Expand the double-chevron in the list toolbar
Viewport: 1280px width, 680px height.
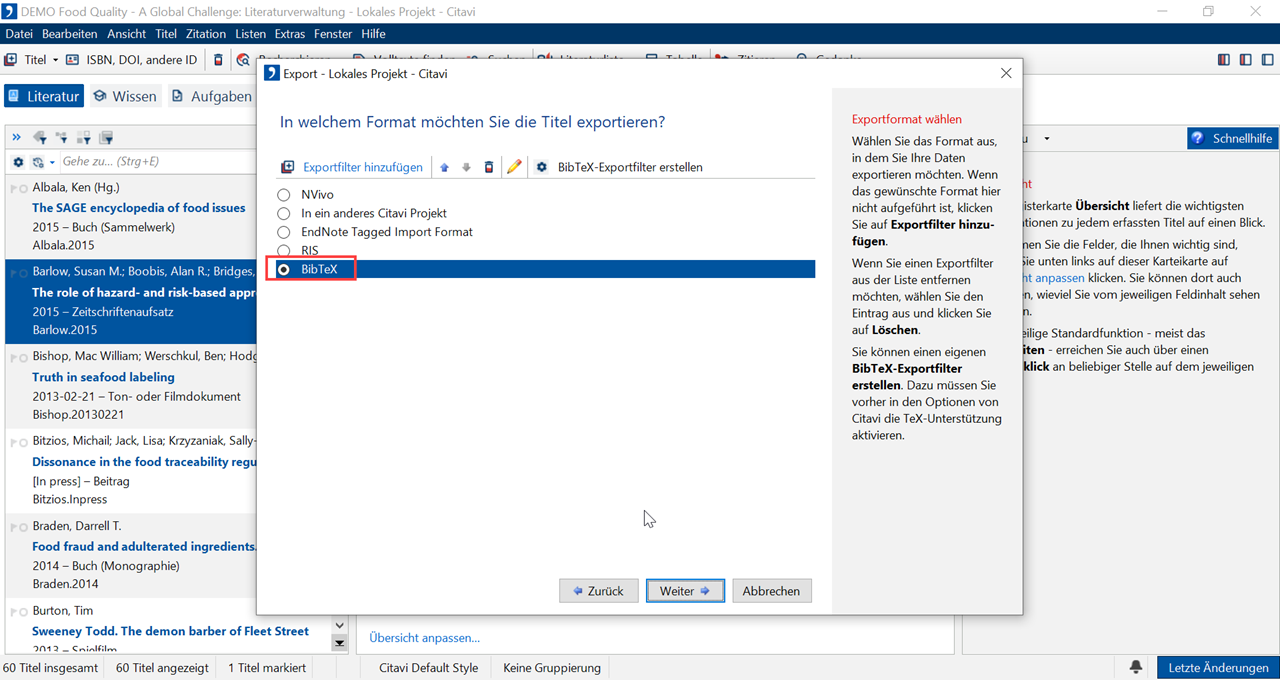pyautogui.click(x=16, y=137)
